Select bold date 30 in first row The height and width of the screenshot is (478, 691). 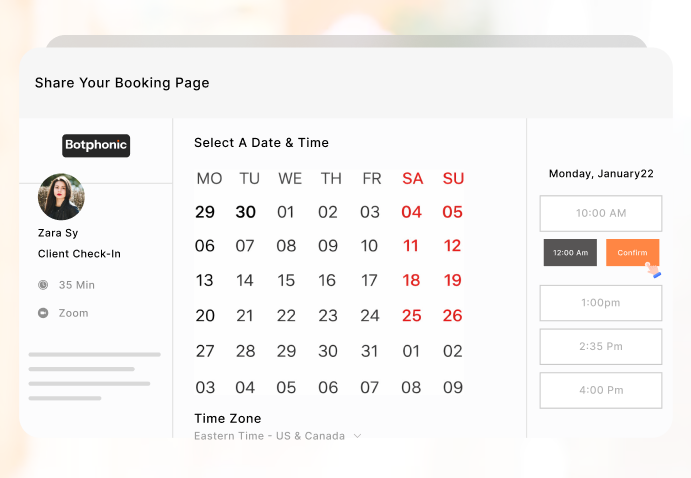pos(245,212)
